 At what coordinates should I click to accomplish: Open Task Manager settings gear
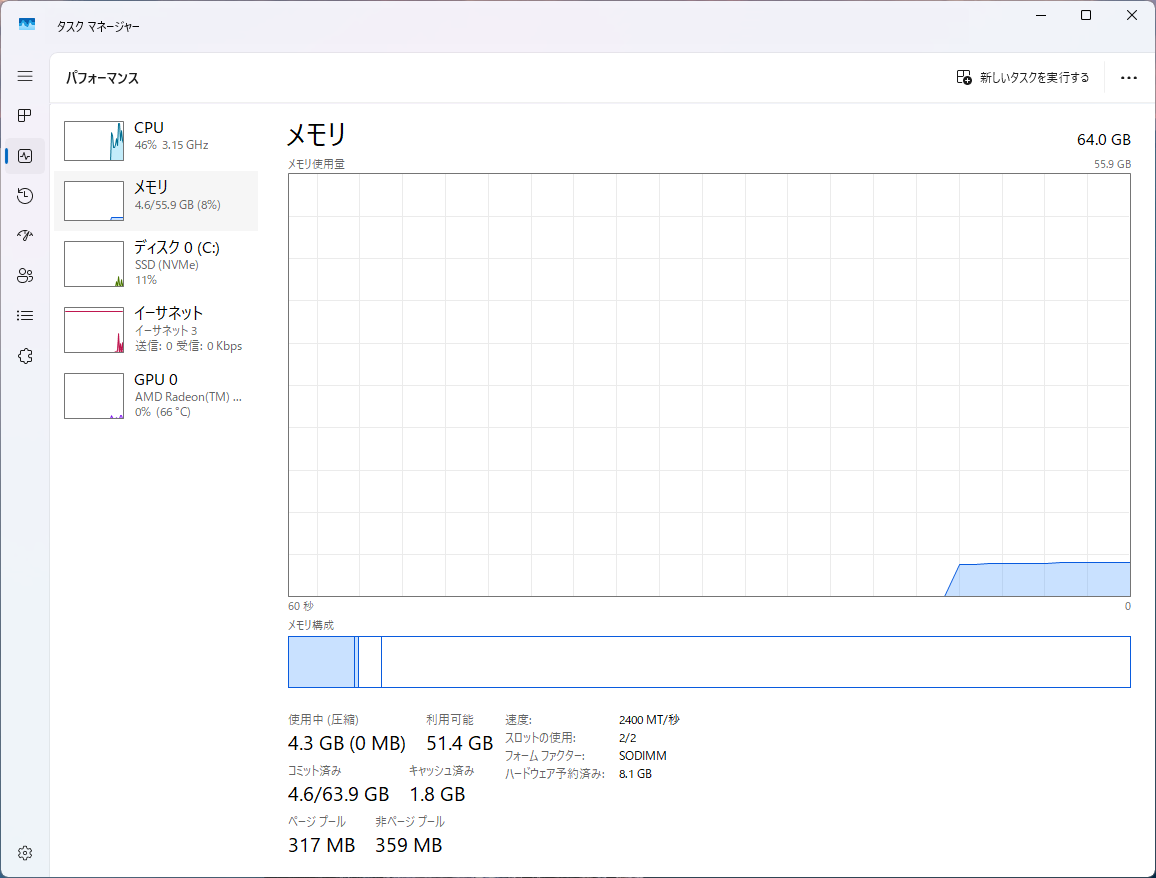point(25,853)
